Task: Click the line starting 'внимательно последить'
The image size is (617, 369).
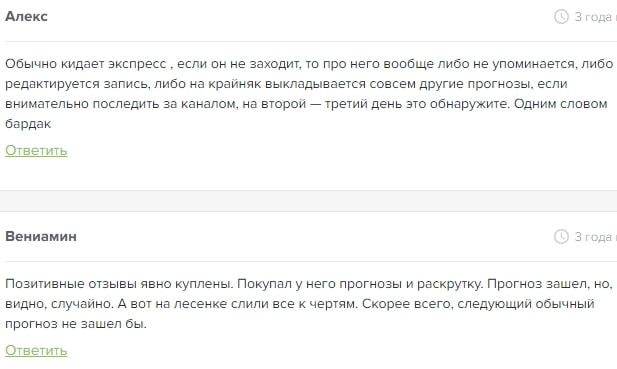Action: (306, 104)
